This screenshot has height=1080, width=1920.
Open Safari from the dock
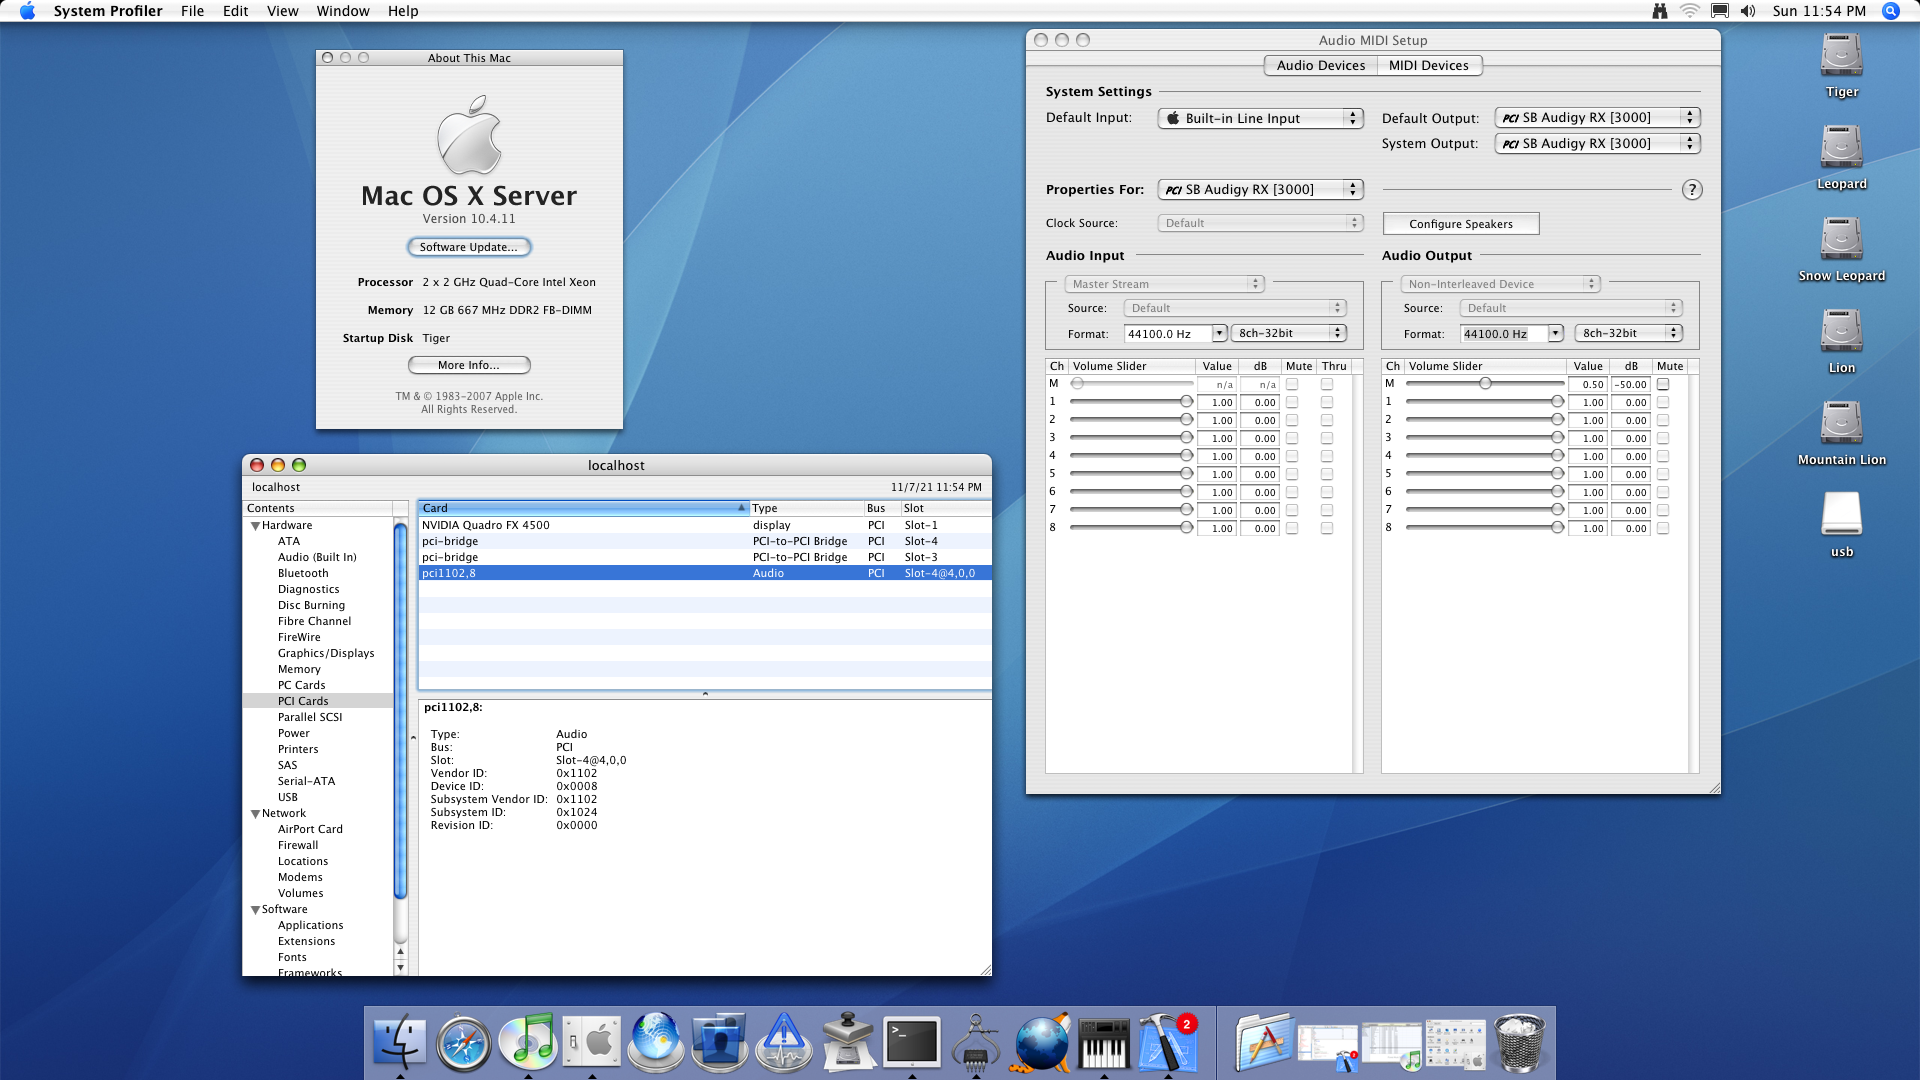[x=463, y=1043]
